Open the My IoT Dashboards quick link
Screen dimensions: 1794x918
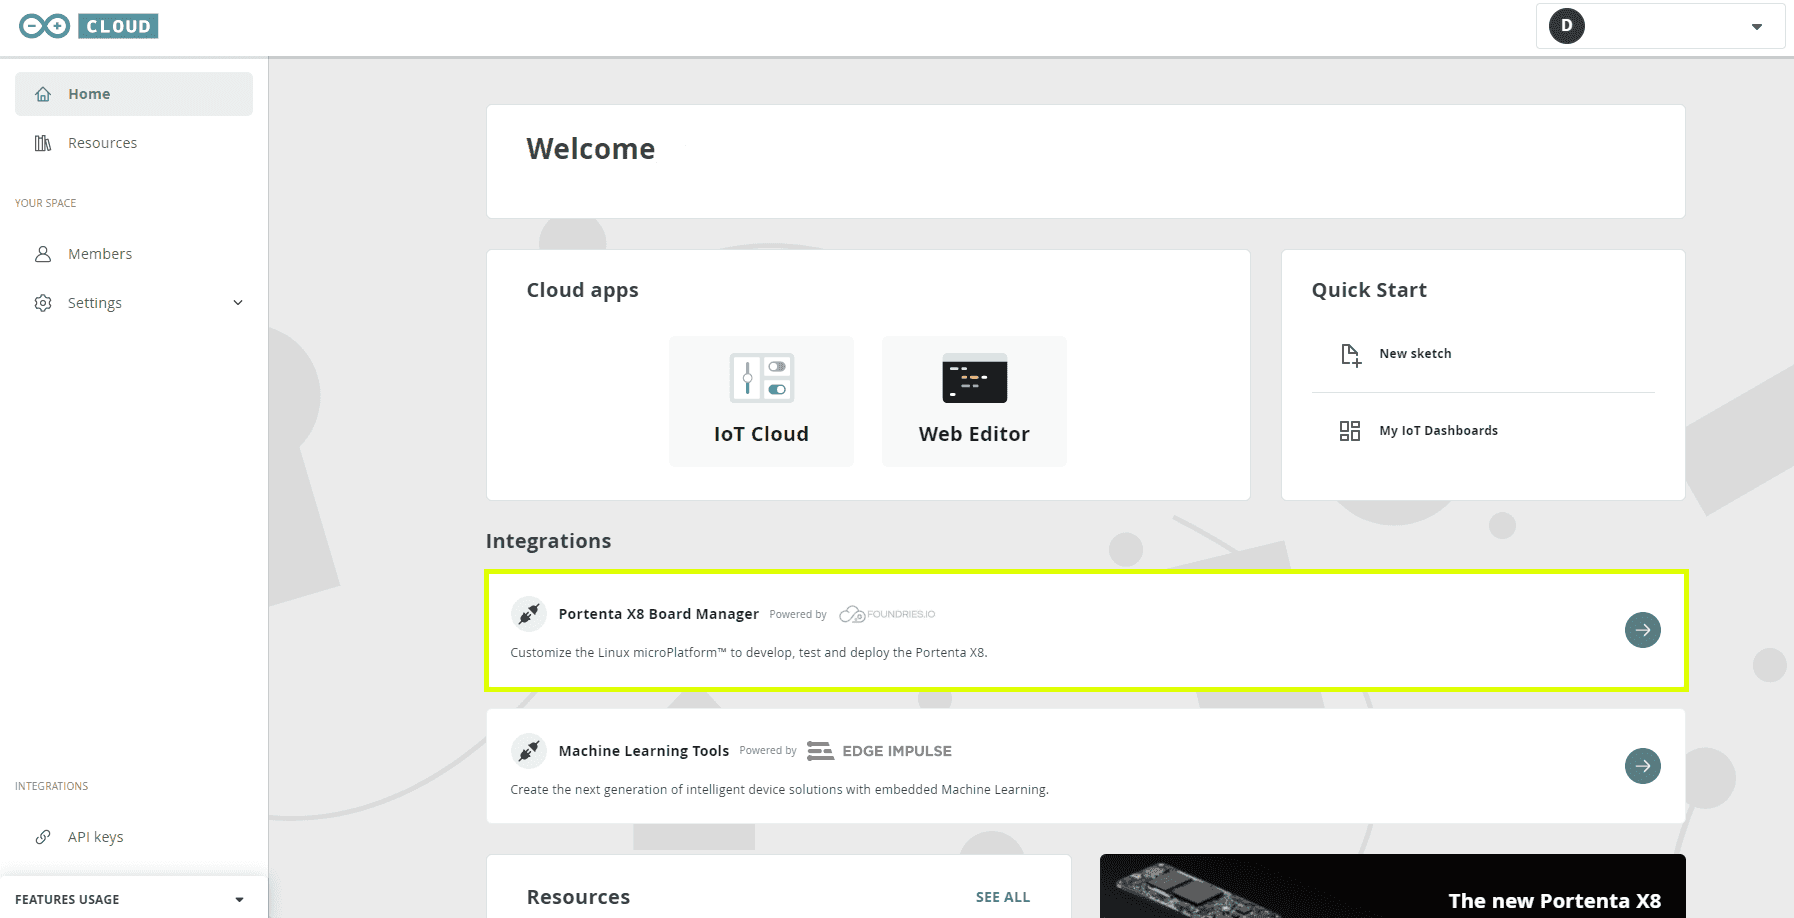click(1438, 431)
